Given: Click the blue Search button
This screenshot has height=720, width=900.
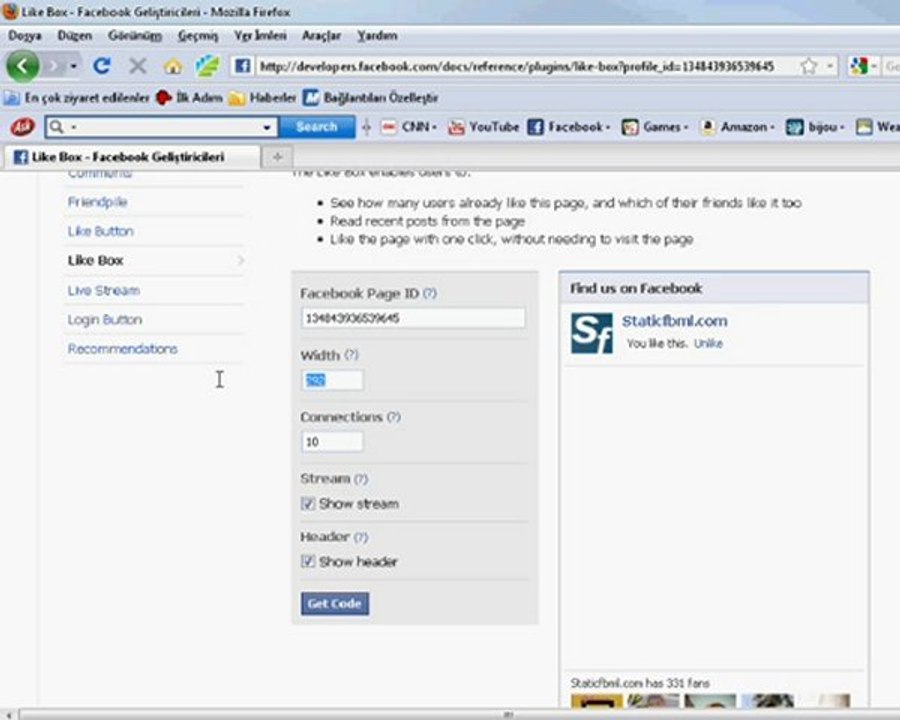Looking at the screenshot, I should (316, 127).
